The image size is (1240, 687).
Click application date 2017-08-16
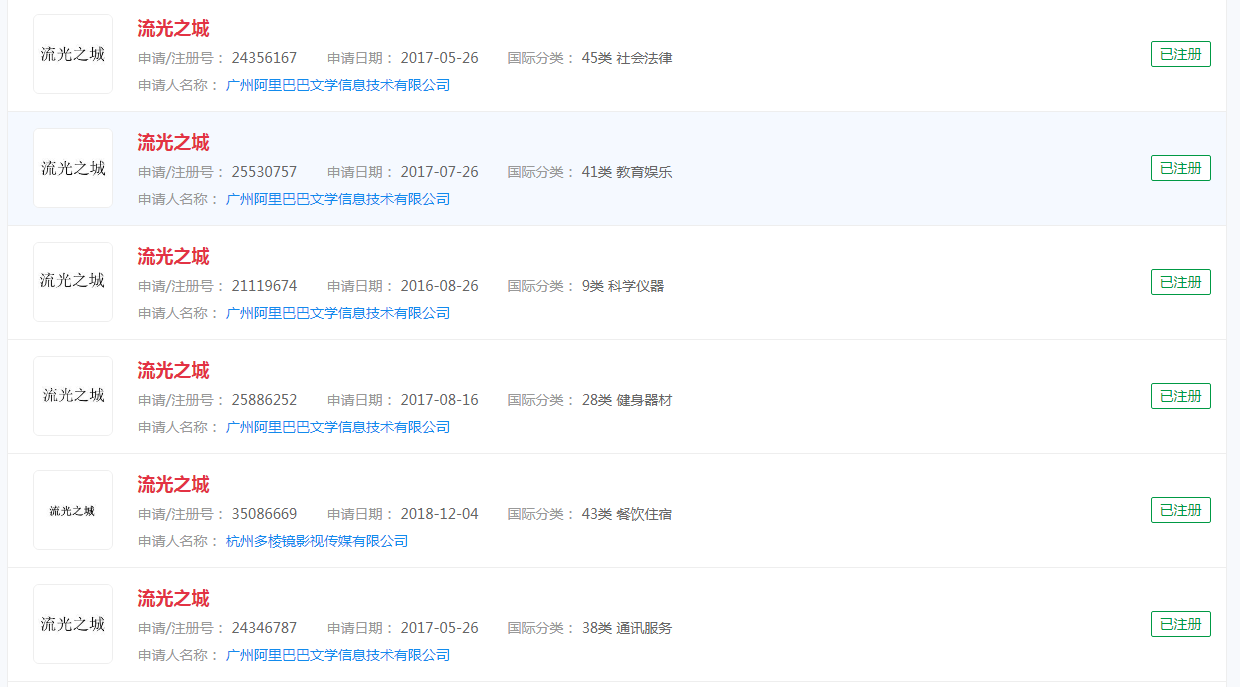(440, 400)
